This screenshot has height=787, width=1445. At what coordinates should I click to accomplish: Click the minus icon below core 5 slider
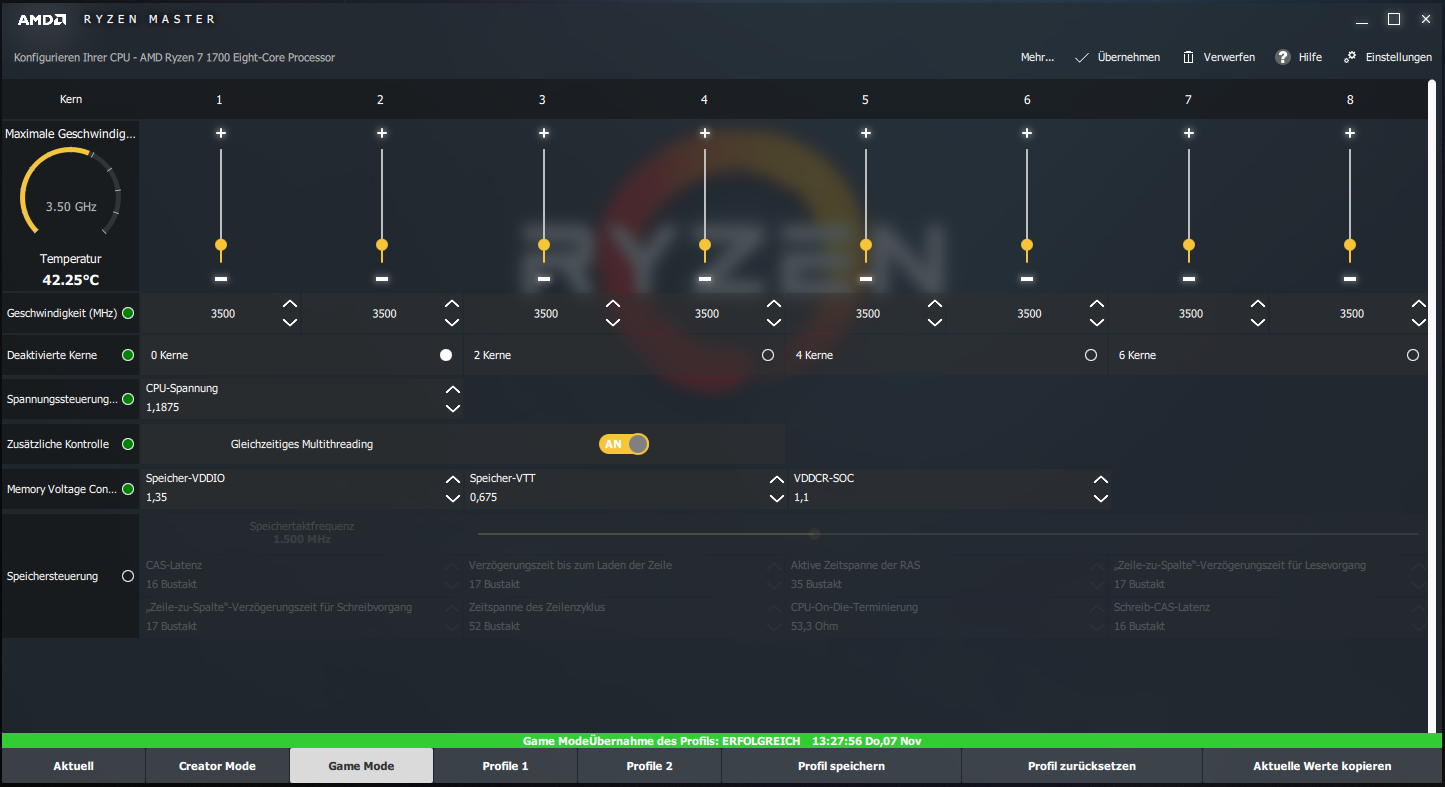866,278
